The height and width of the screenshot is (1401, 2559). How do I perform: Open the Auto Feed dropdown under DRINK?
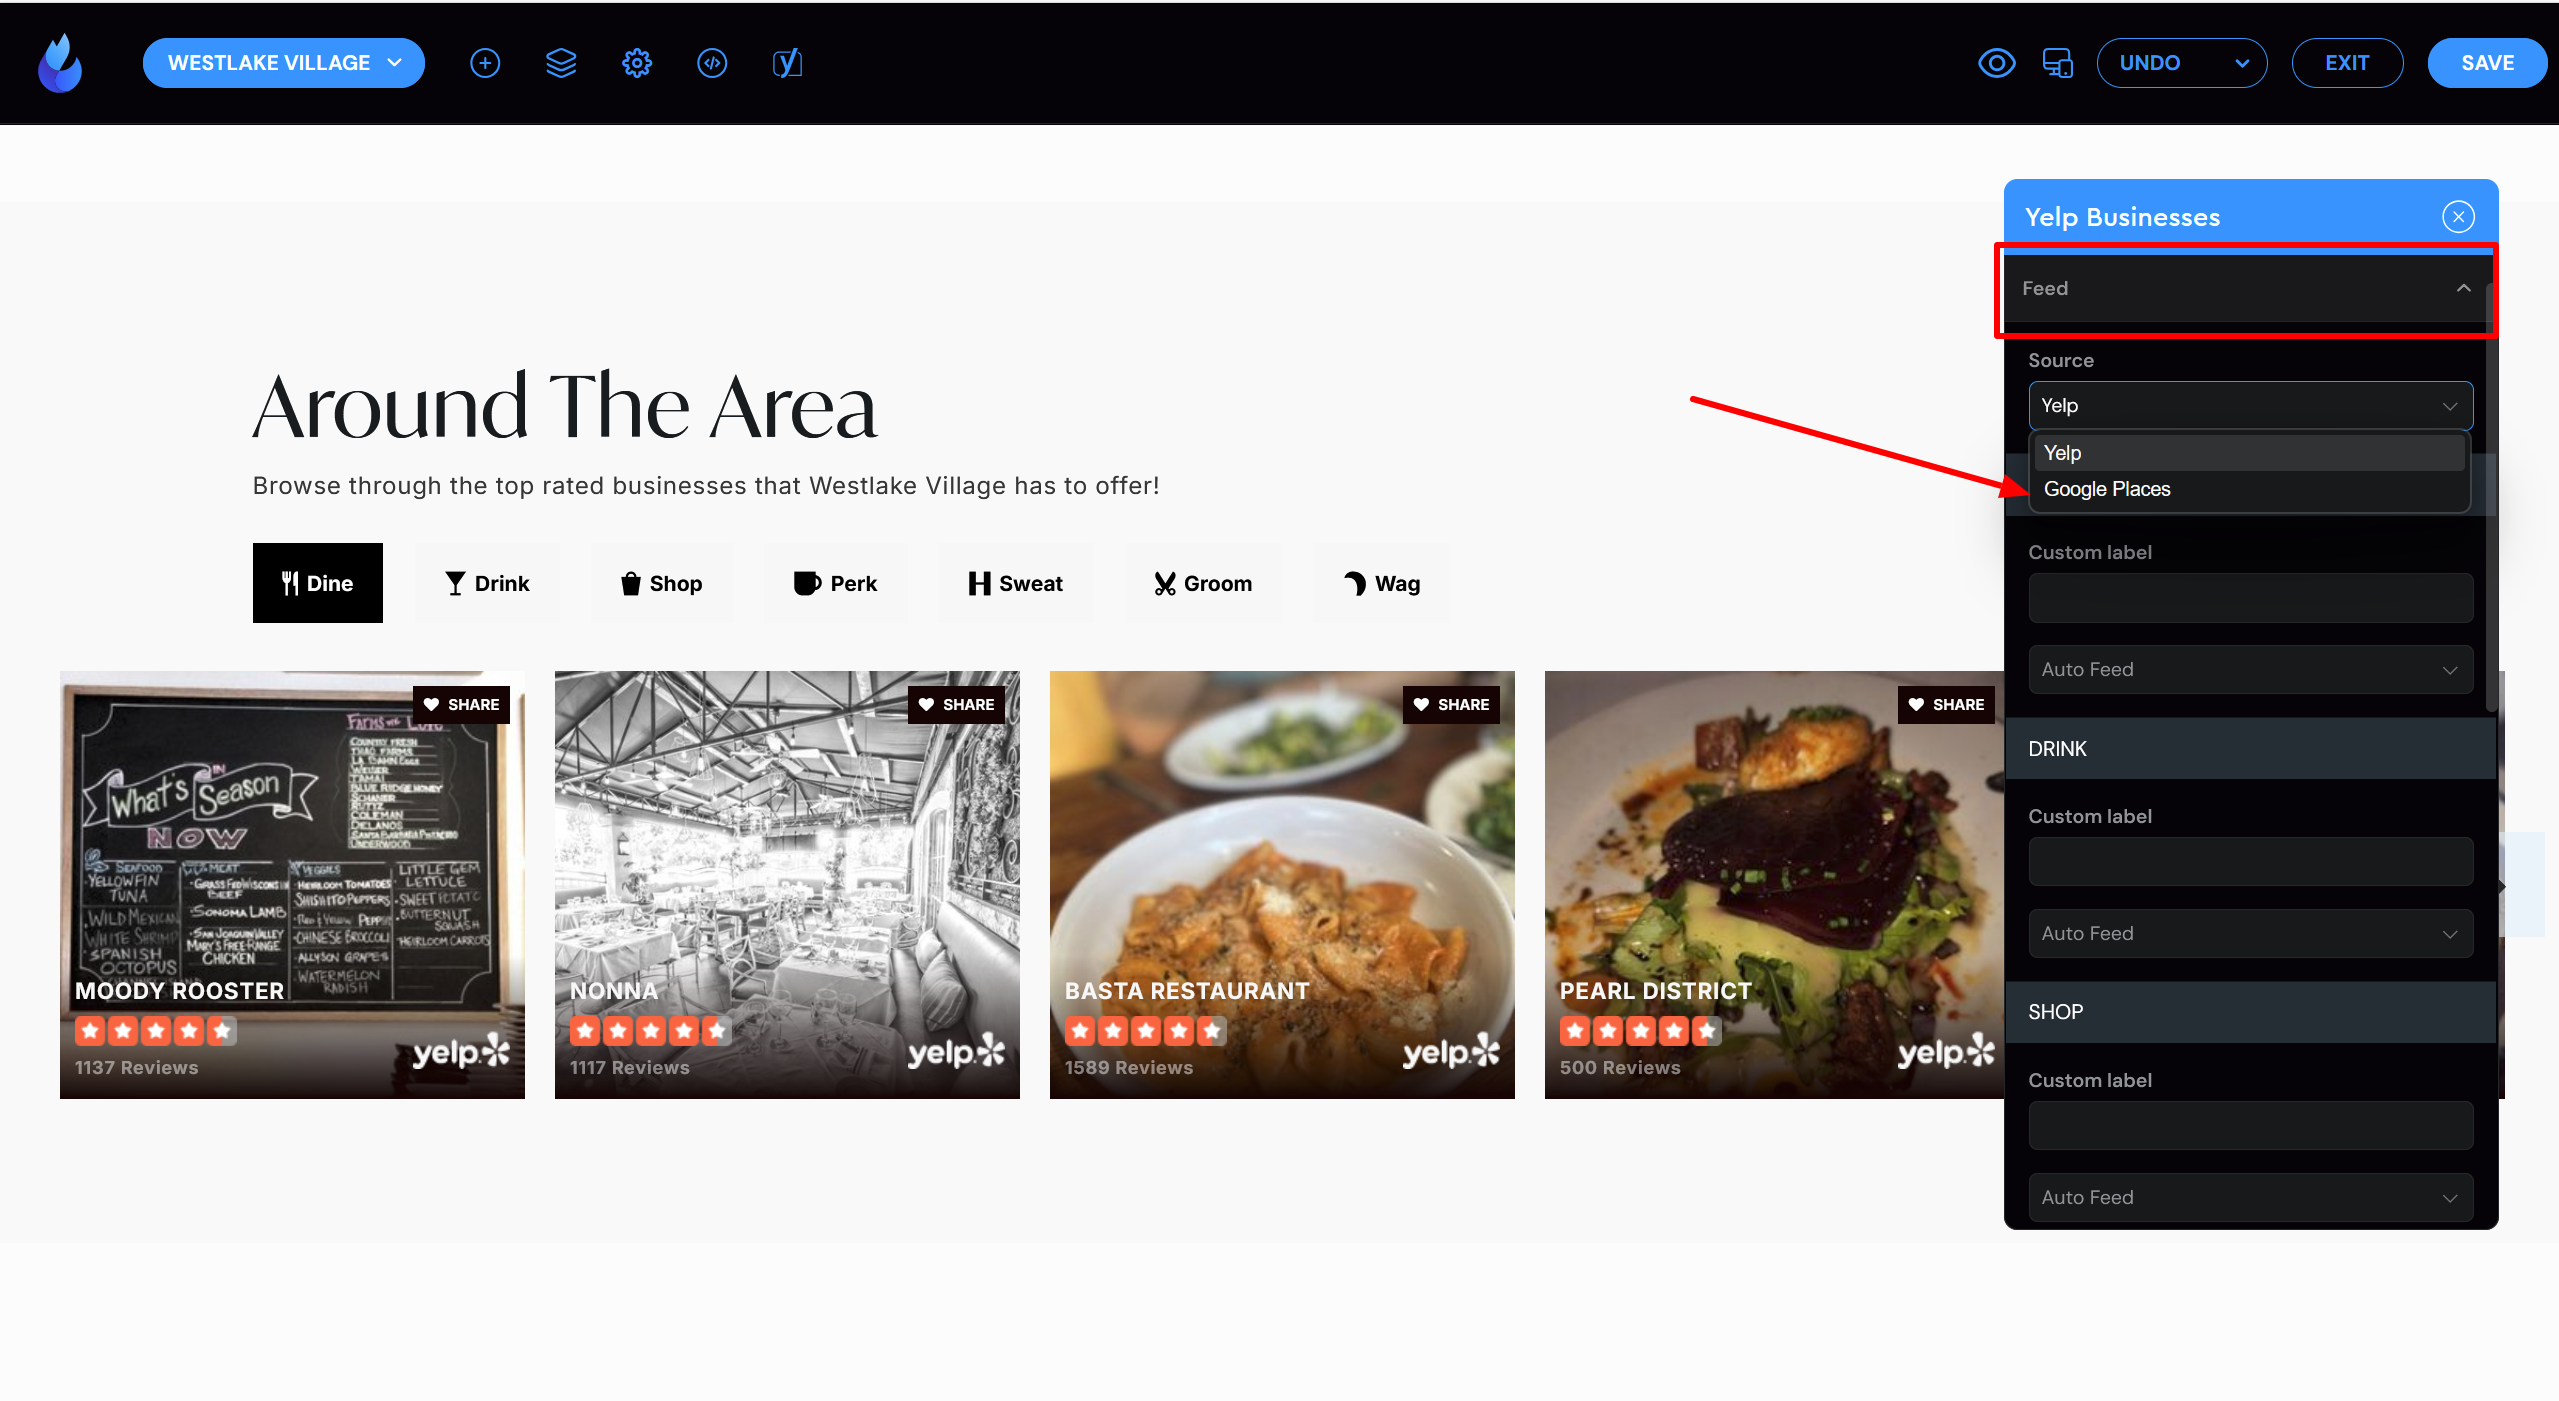click(x=2250, y=933)
